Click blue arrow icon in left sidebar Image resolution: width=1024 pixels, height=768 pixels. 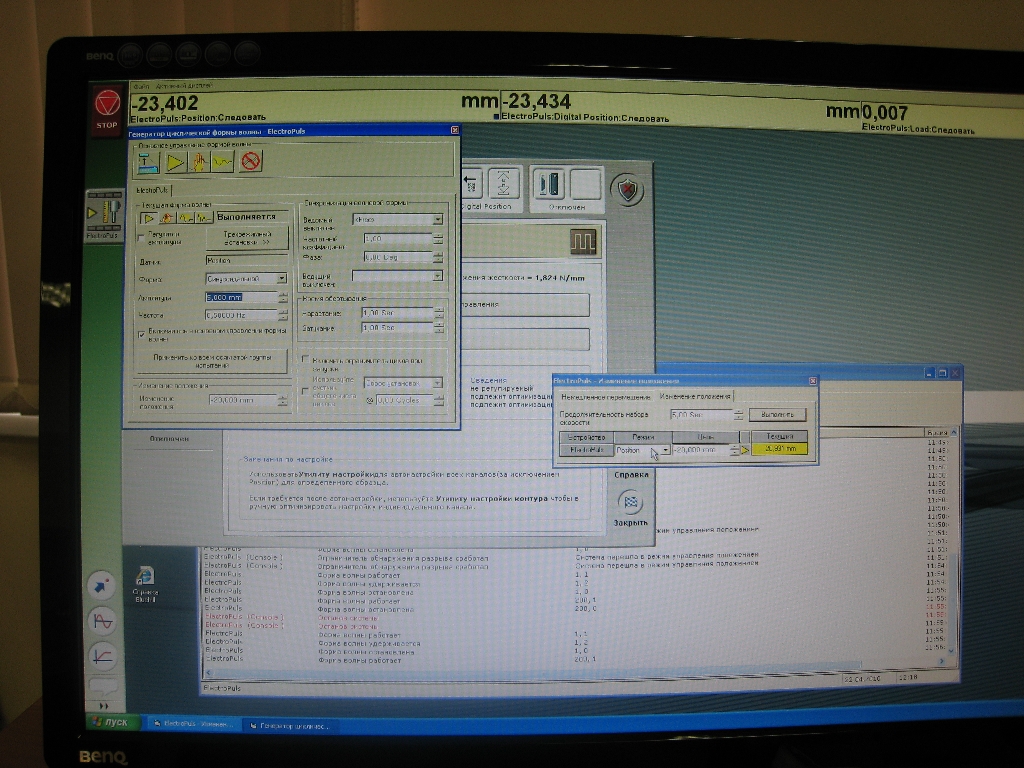pyautogui.click(x=102, y=586)
